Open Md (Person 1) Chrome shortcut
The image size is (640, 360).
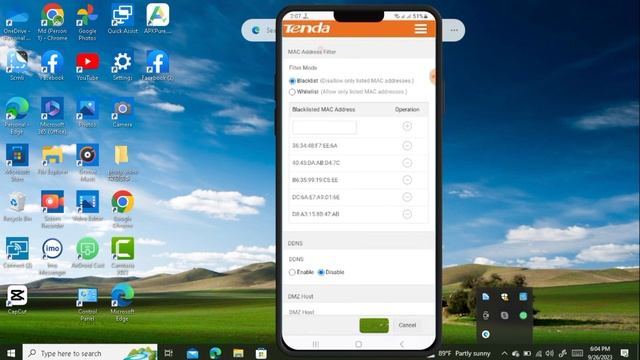(x=52, y=21)
